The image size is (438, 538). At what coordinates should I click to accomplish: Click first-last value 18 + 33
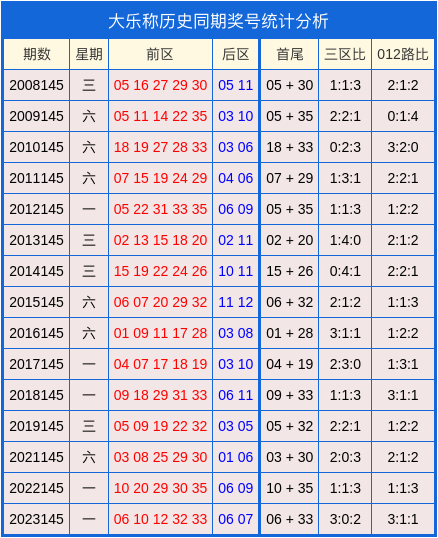[x=290, y=147]
